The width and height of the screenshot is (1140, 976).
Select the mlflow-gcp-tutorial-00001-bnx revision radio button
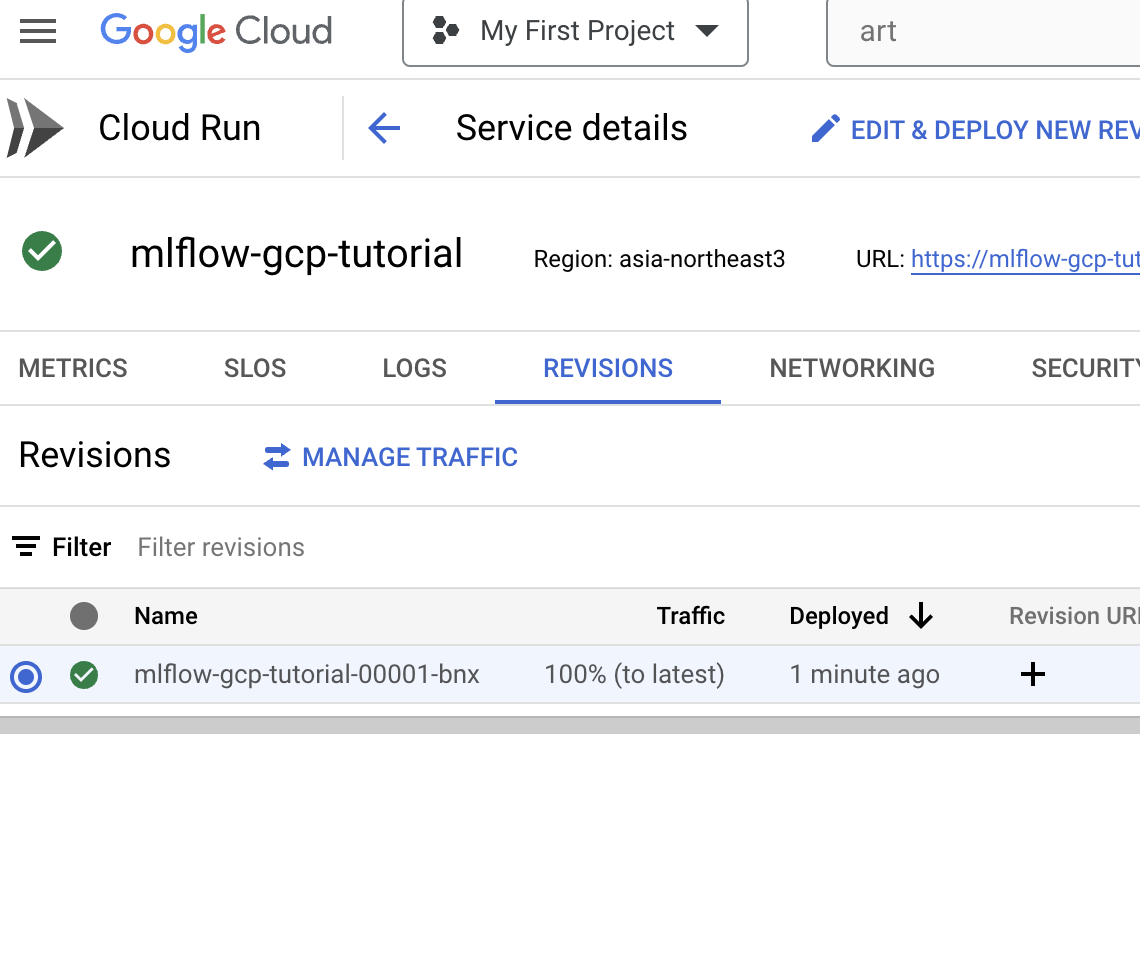[x=25, y=676]
